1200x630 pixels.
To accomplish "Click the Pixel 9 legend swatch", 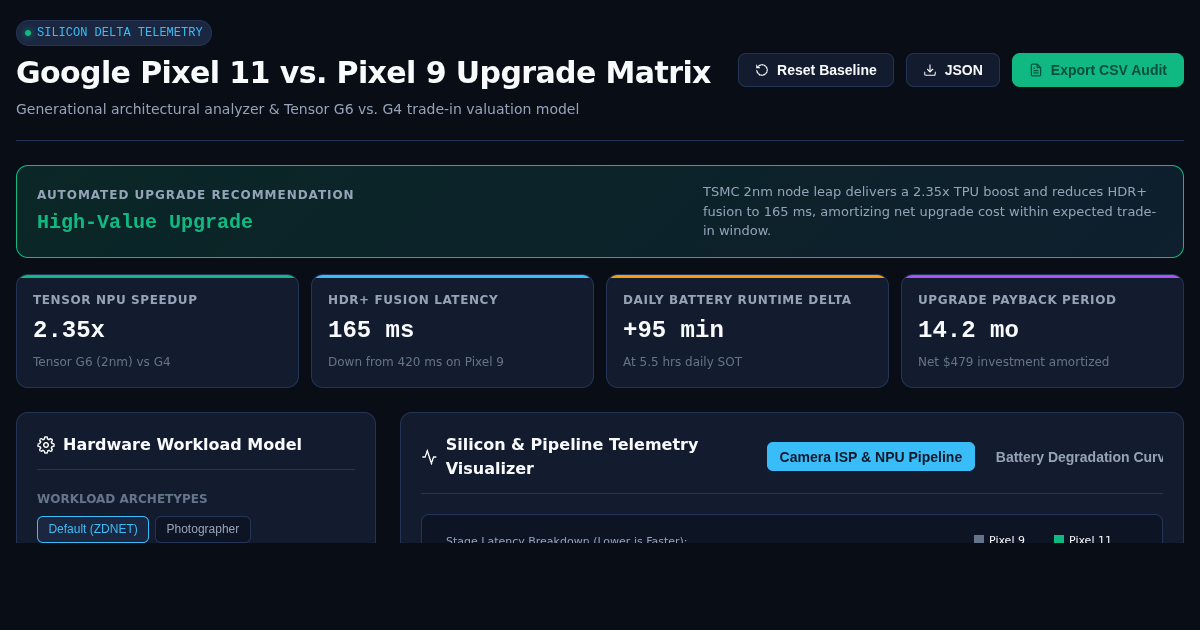I will 979,540.
